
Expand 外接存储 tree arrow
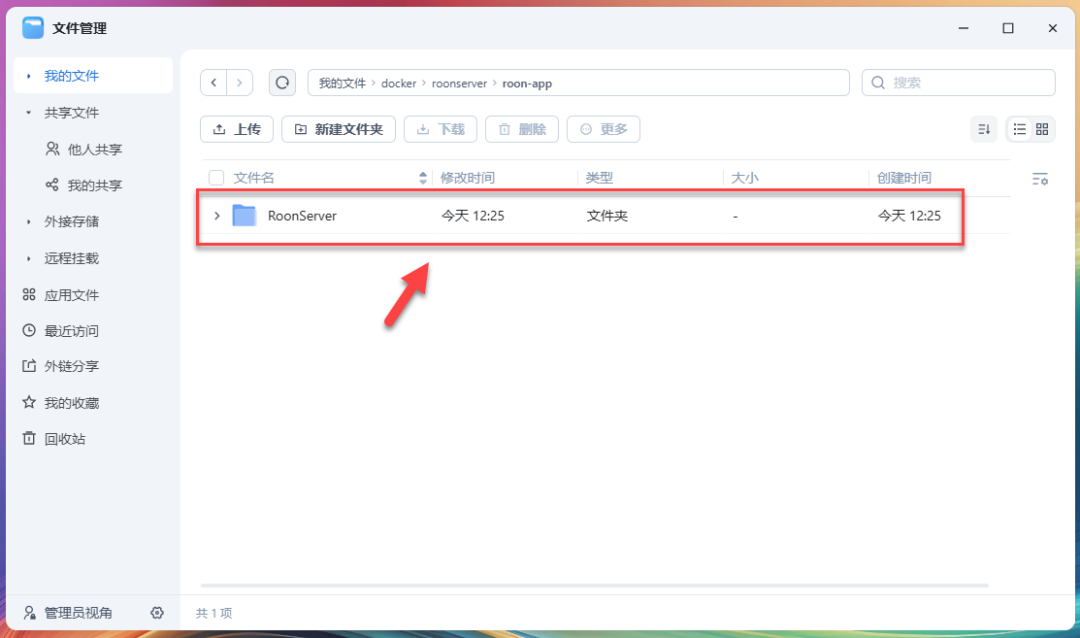coord(28,221)
